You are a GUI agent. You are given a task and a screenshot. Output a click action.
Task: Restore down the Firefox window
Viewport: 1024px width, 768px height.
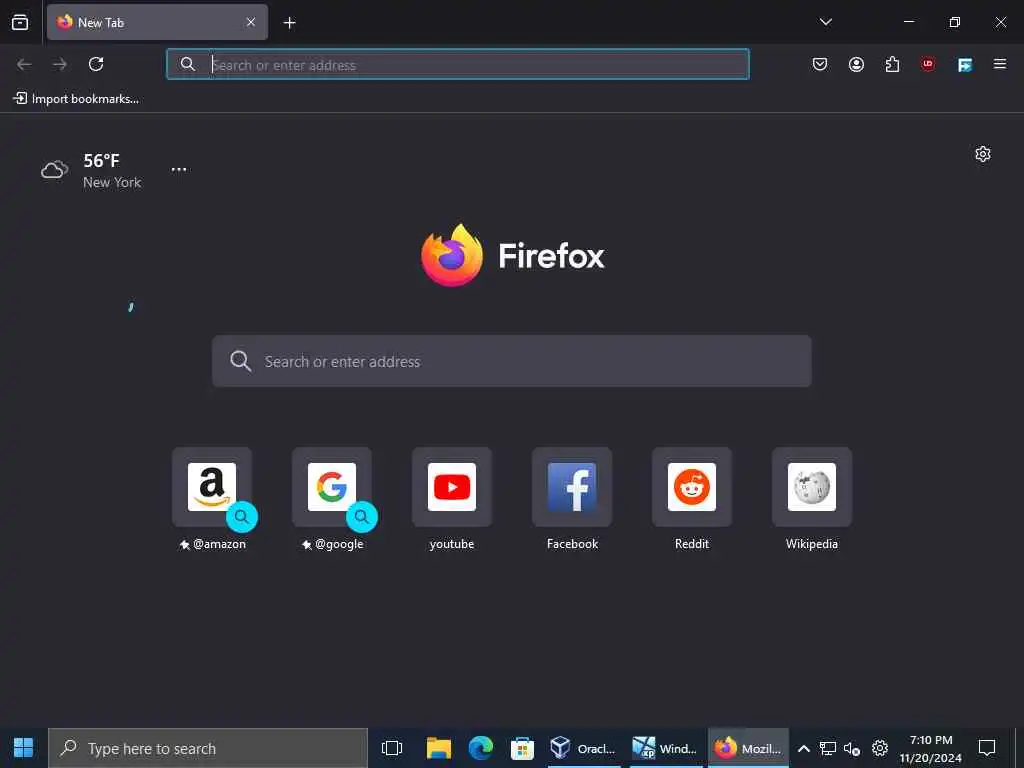pyautogui.click(x=955, y=22)
